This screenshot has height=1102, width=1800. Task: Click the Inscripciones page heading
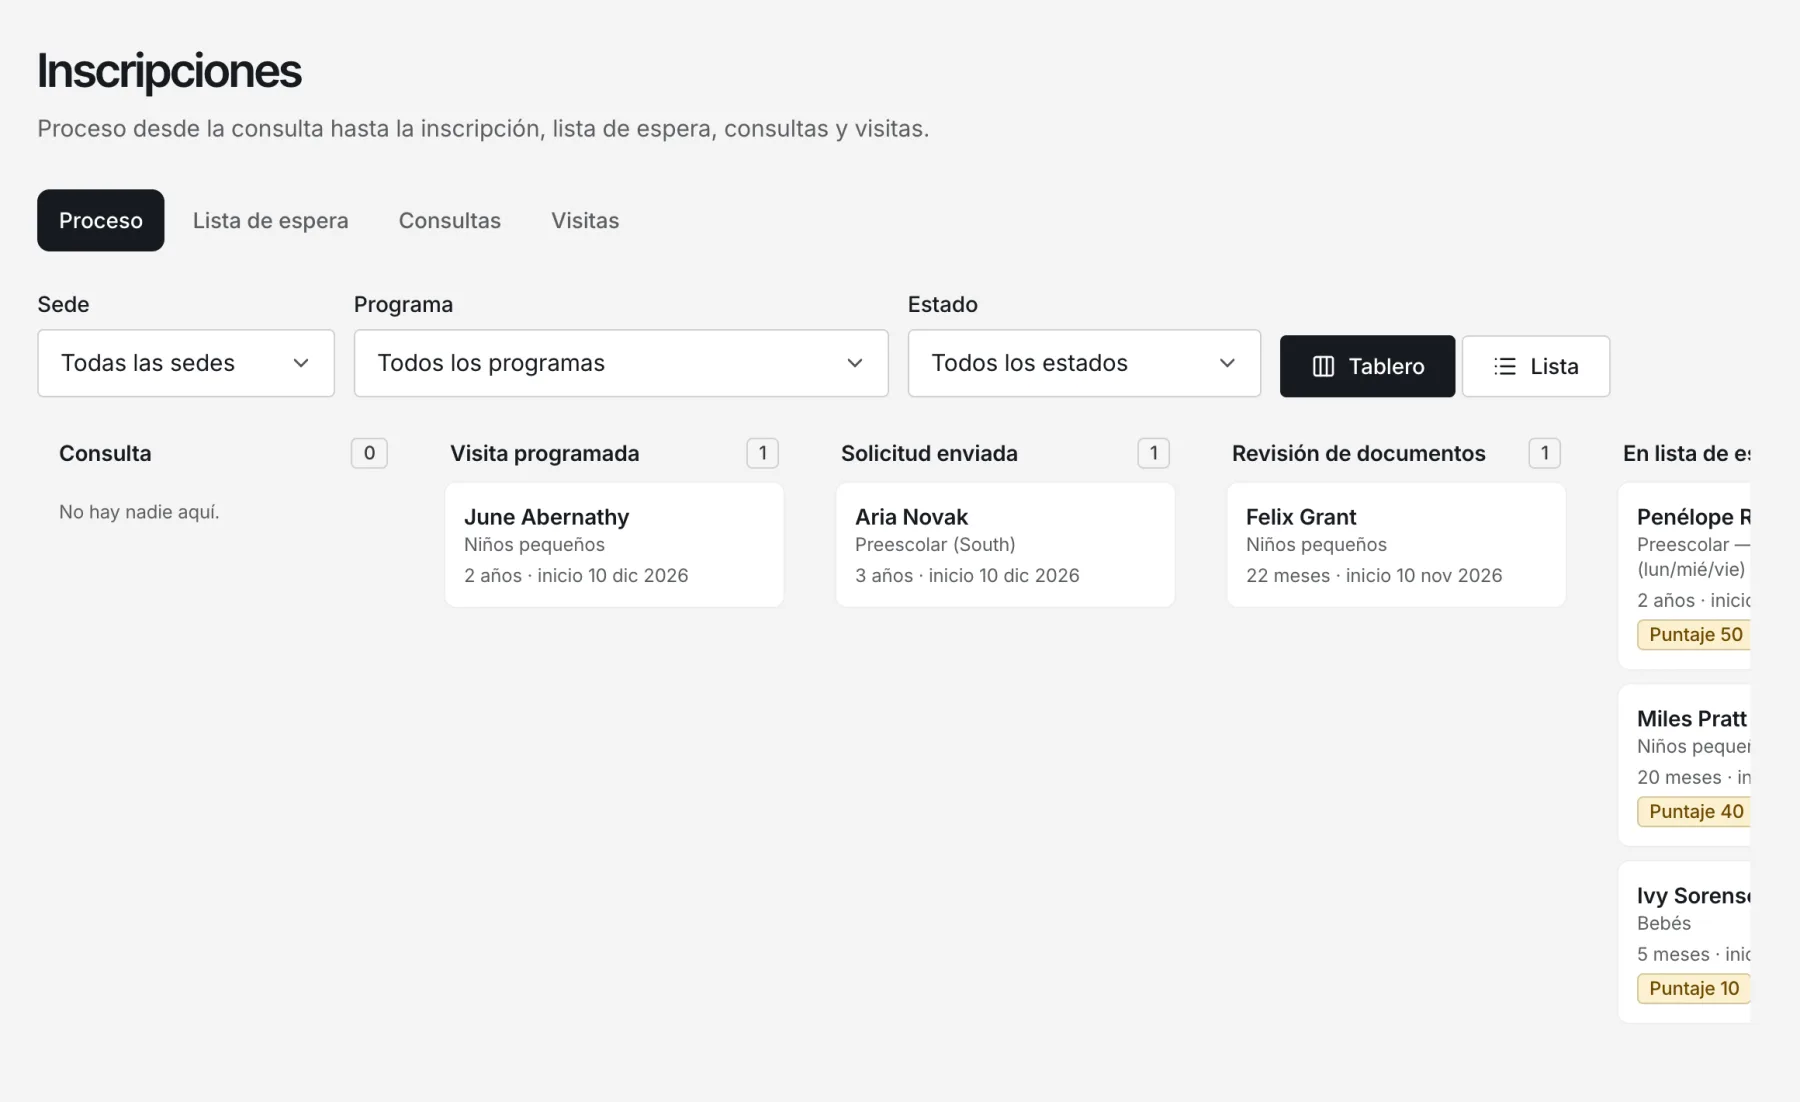[169, 71]
